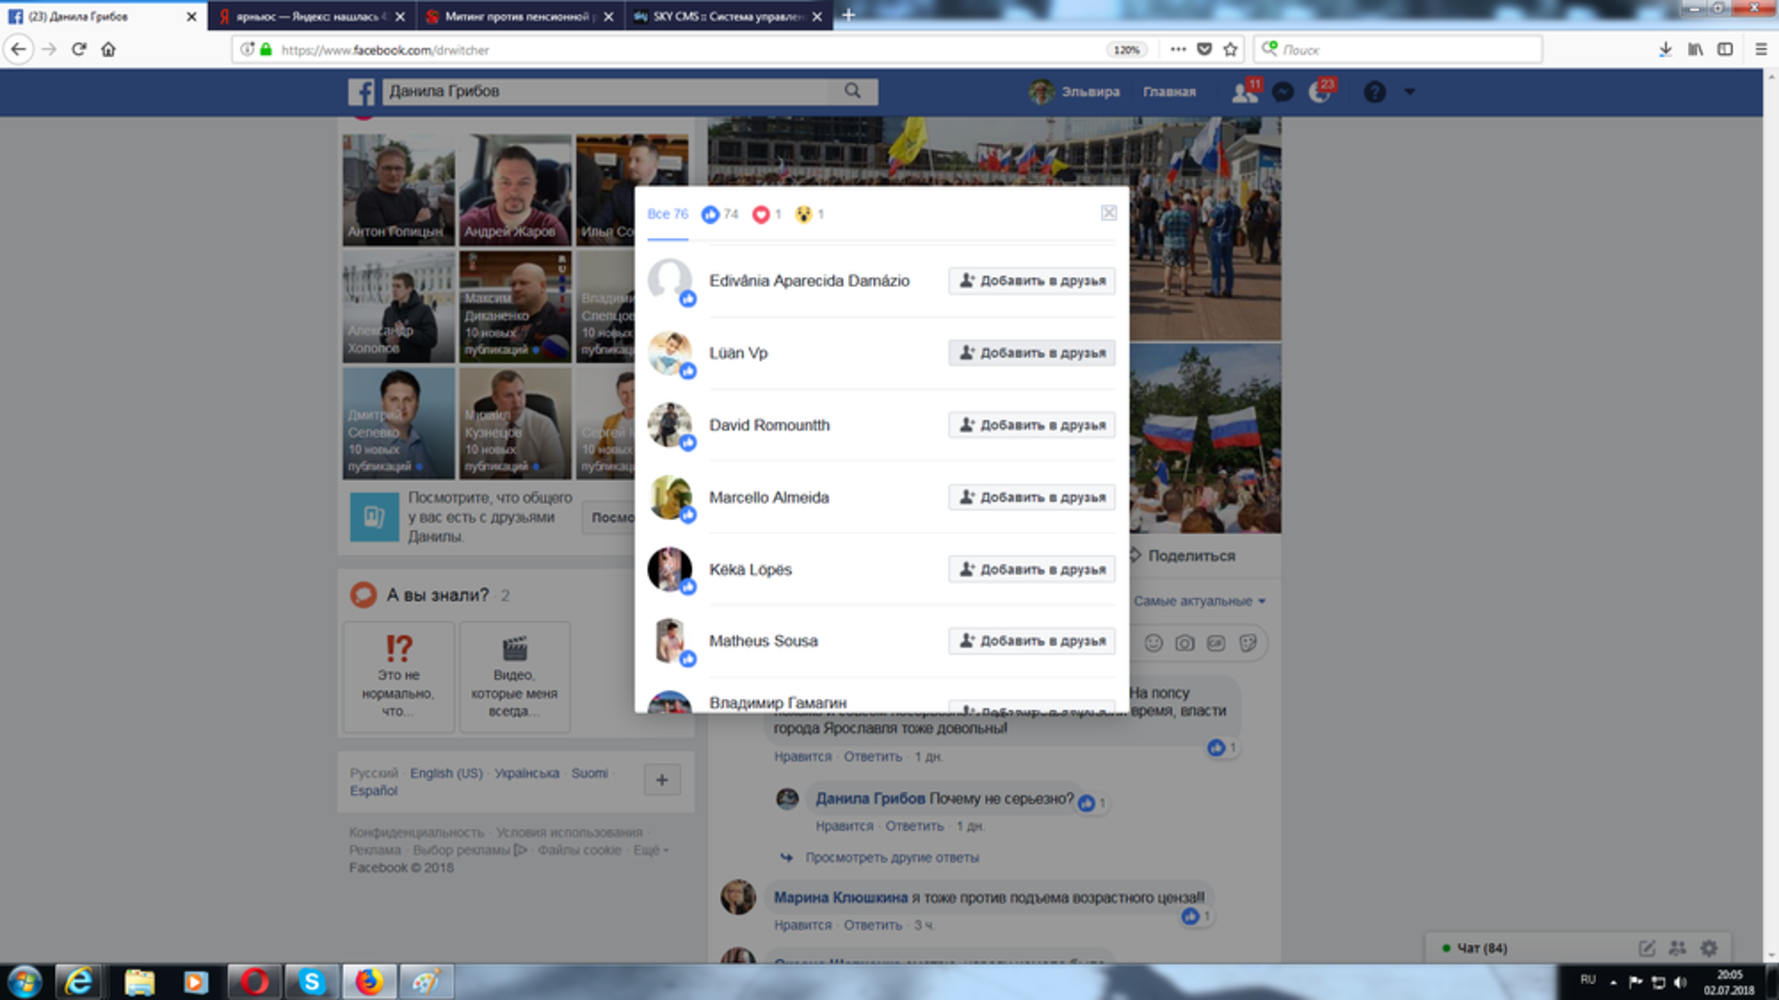Image resolution: width=1779 pixels, height=1000 pixels.
Task: Add David Romountth as a friend
Action: tap(1032, 425)
